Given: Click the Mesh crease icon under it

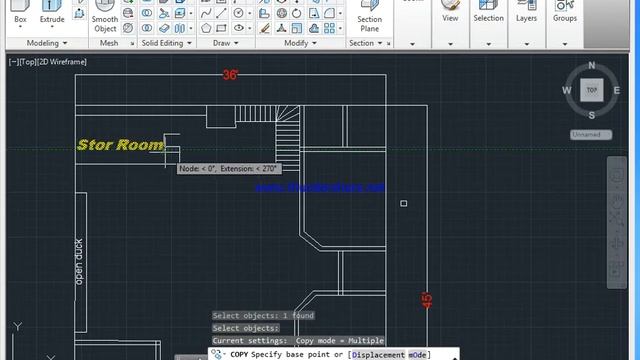Looking at the screenshot, I should tap(128, 28).
